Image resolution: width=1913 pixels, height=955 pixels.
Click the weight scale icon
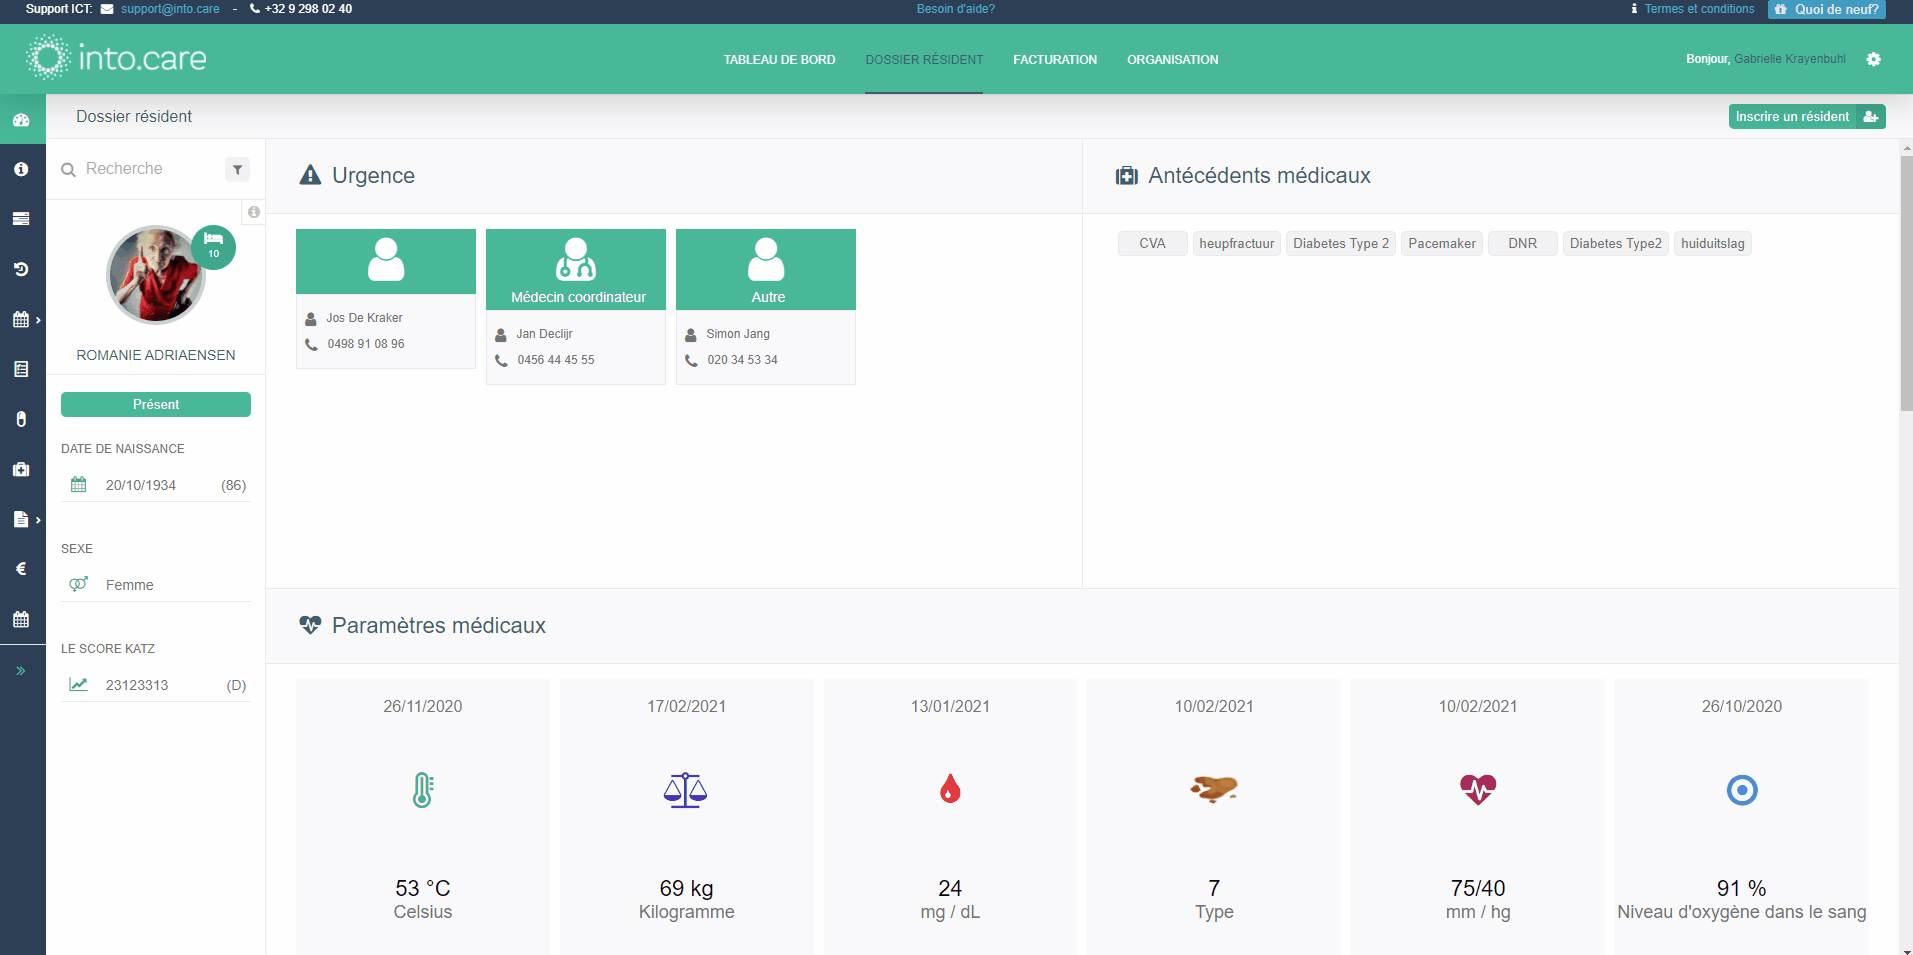[686, 790]
